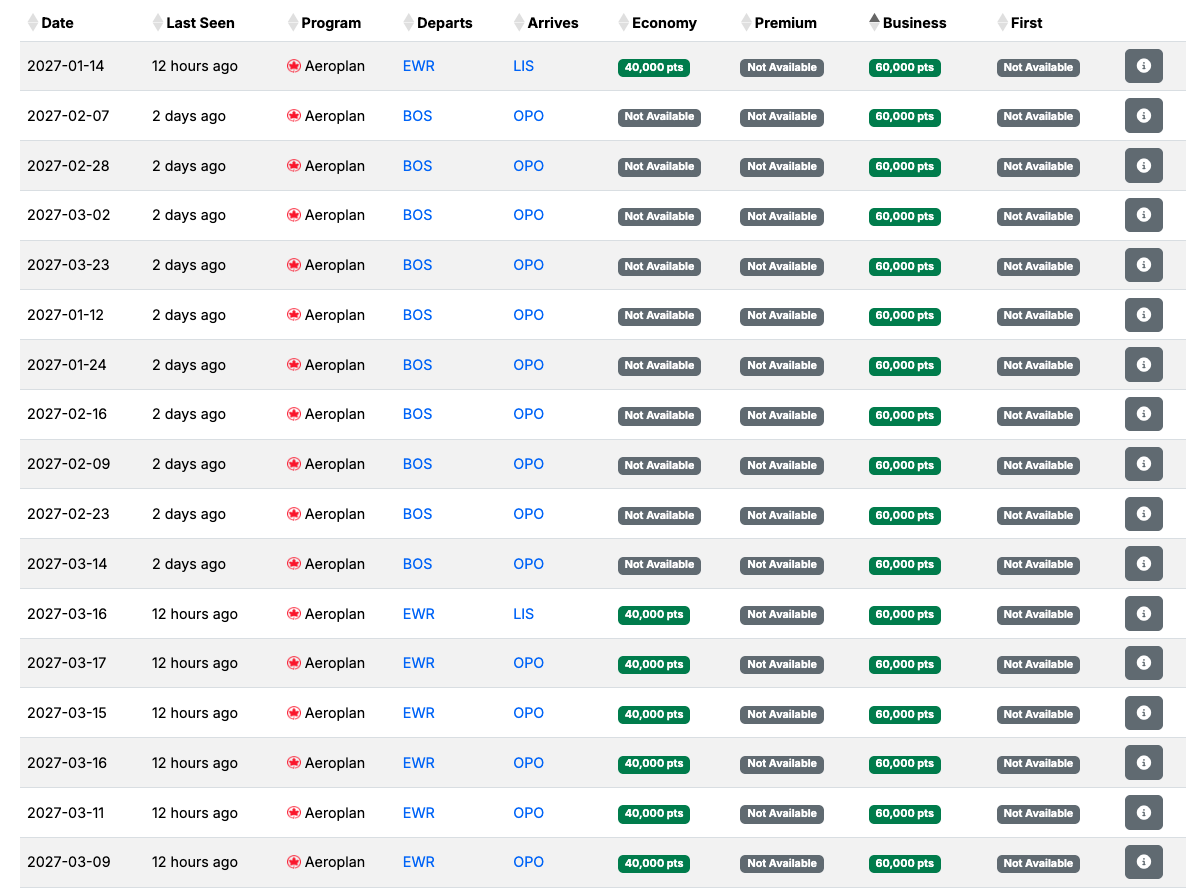Open EWR link in 2027-03-17 row
The width and height of the screenshot is (1204, 894).
point(419,663)
